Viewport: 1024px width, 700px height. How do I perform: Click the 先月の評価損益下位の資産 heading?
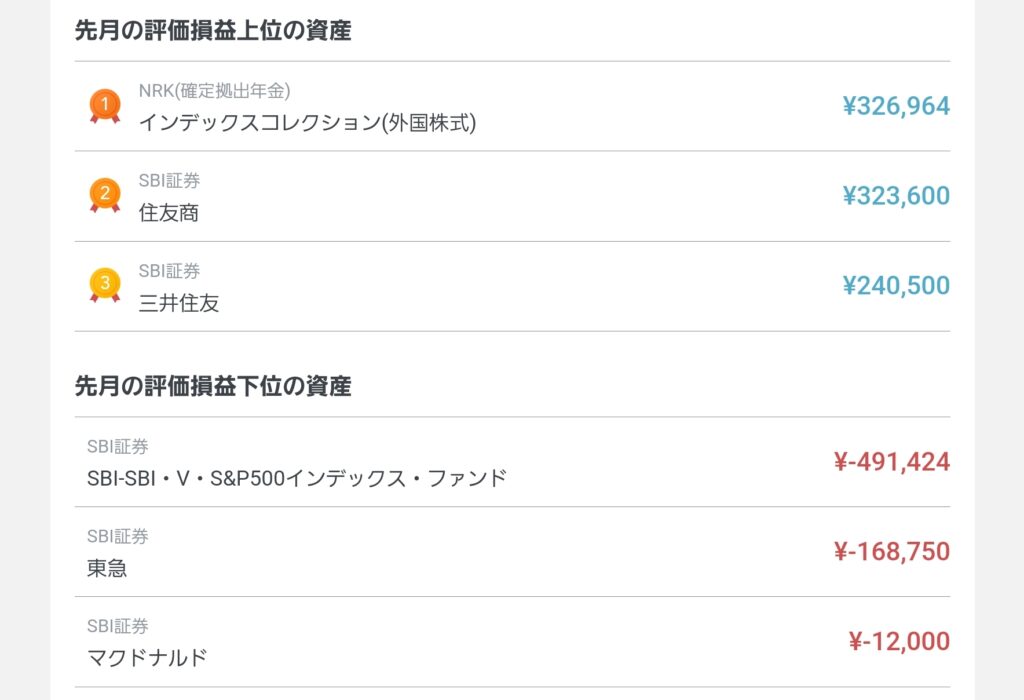[213, 386]
